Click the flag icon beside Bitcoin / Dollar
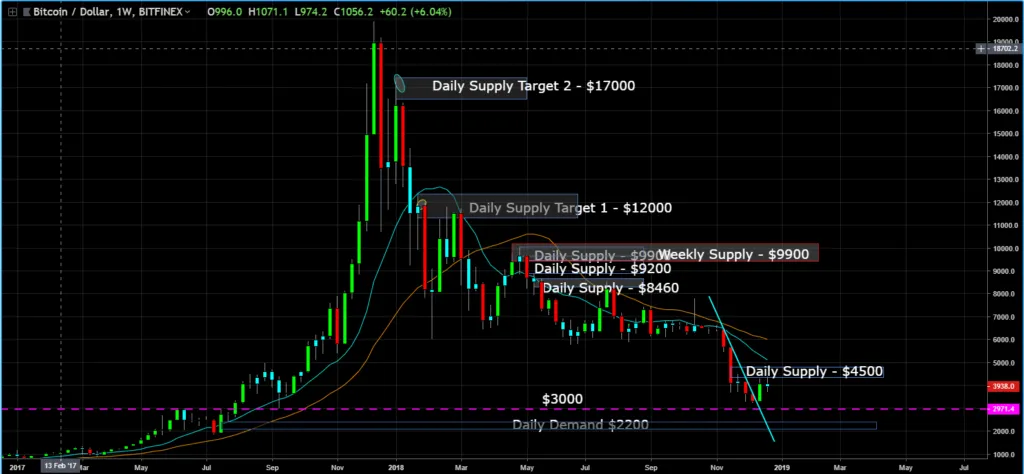This screenshot has width=1024, height=474. 29,12
